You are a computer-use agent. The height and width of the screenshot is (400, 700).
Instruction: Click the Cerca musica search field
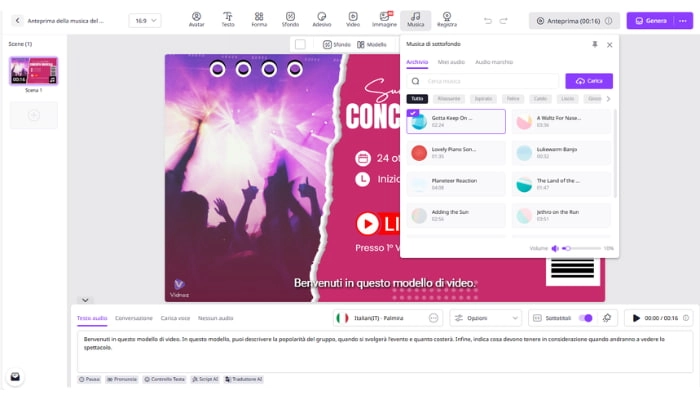pos(490,81)
